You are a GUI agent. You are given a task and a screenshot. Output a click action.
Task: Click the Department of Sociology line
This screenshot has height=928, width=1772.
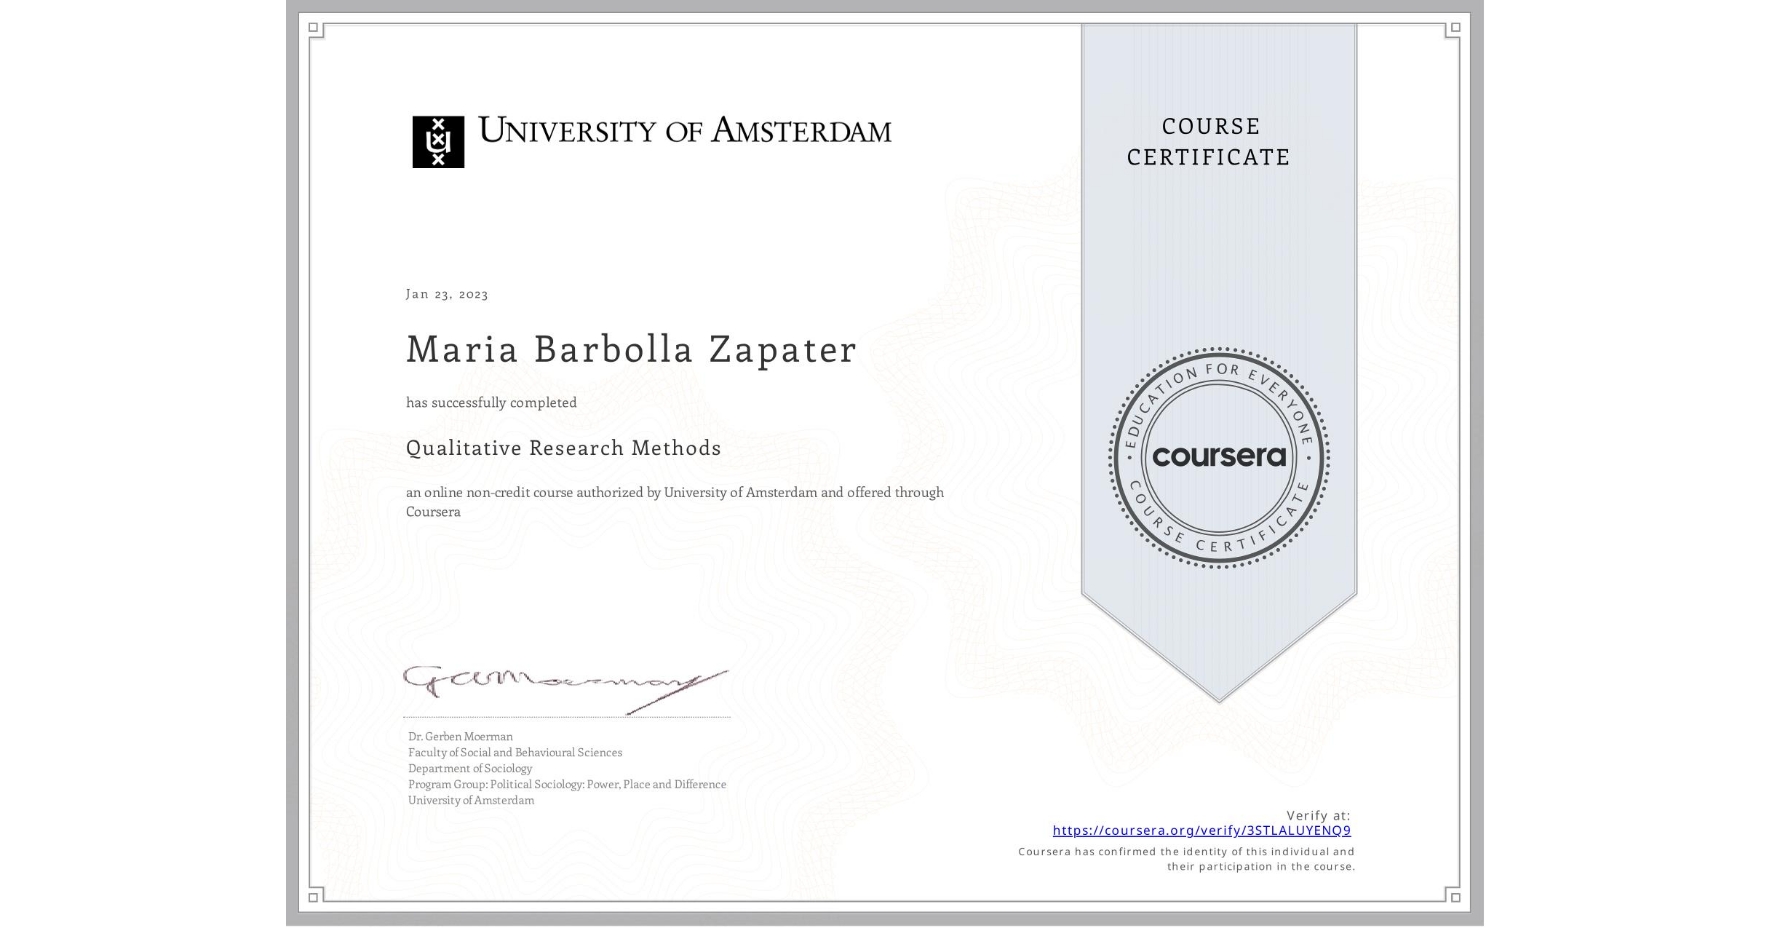[x=469, y=768]
